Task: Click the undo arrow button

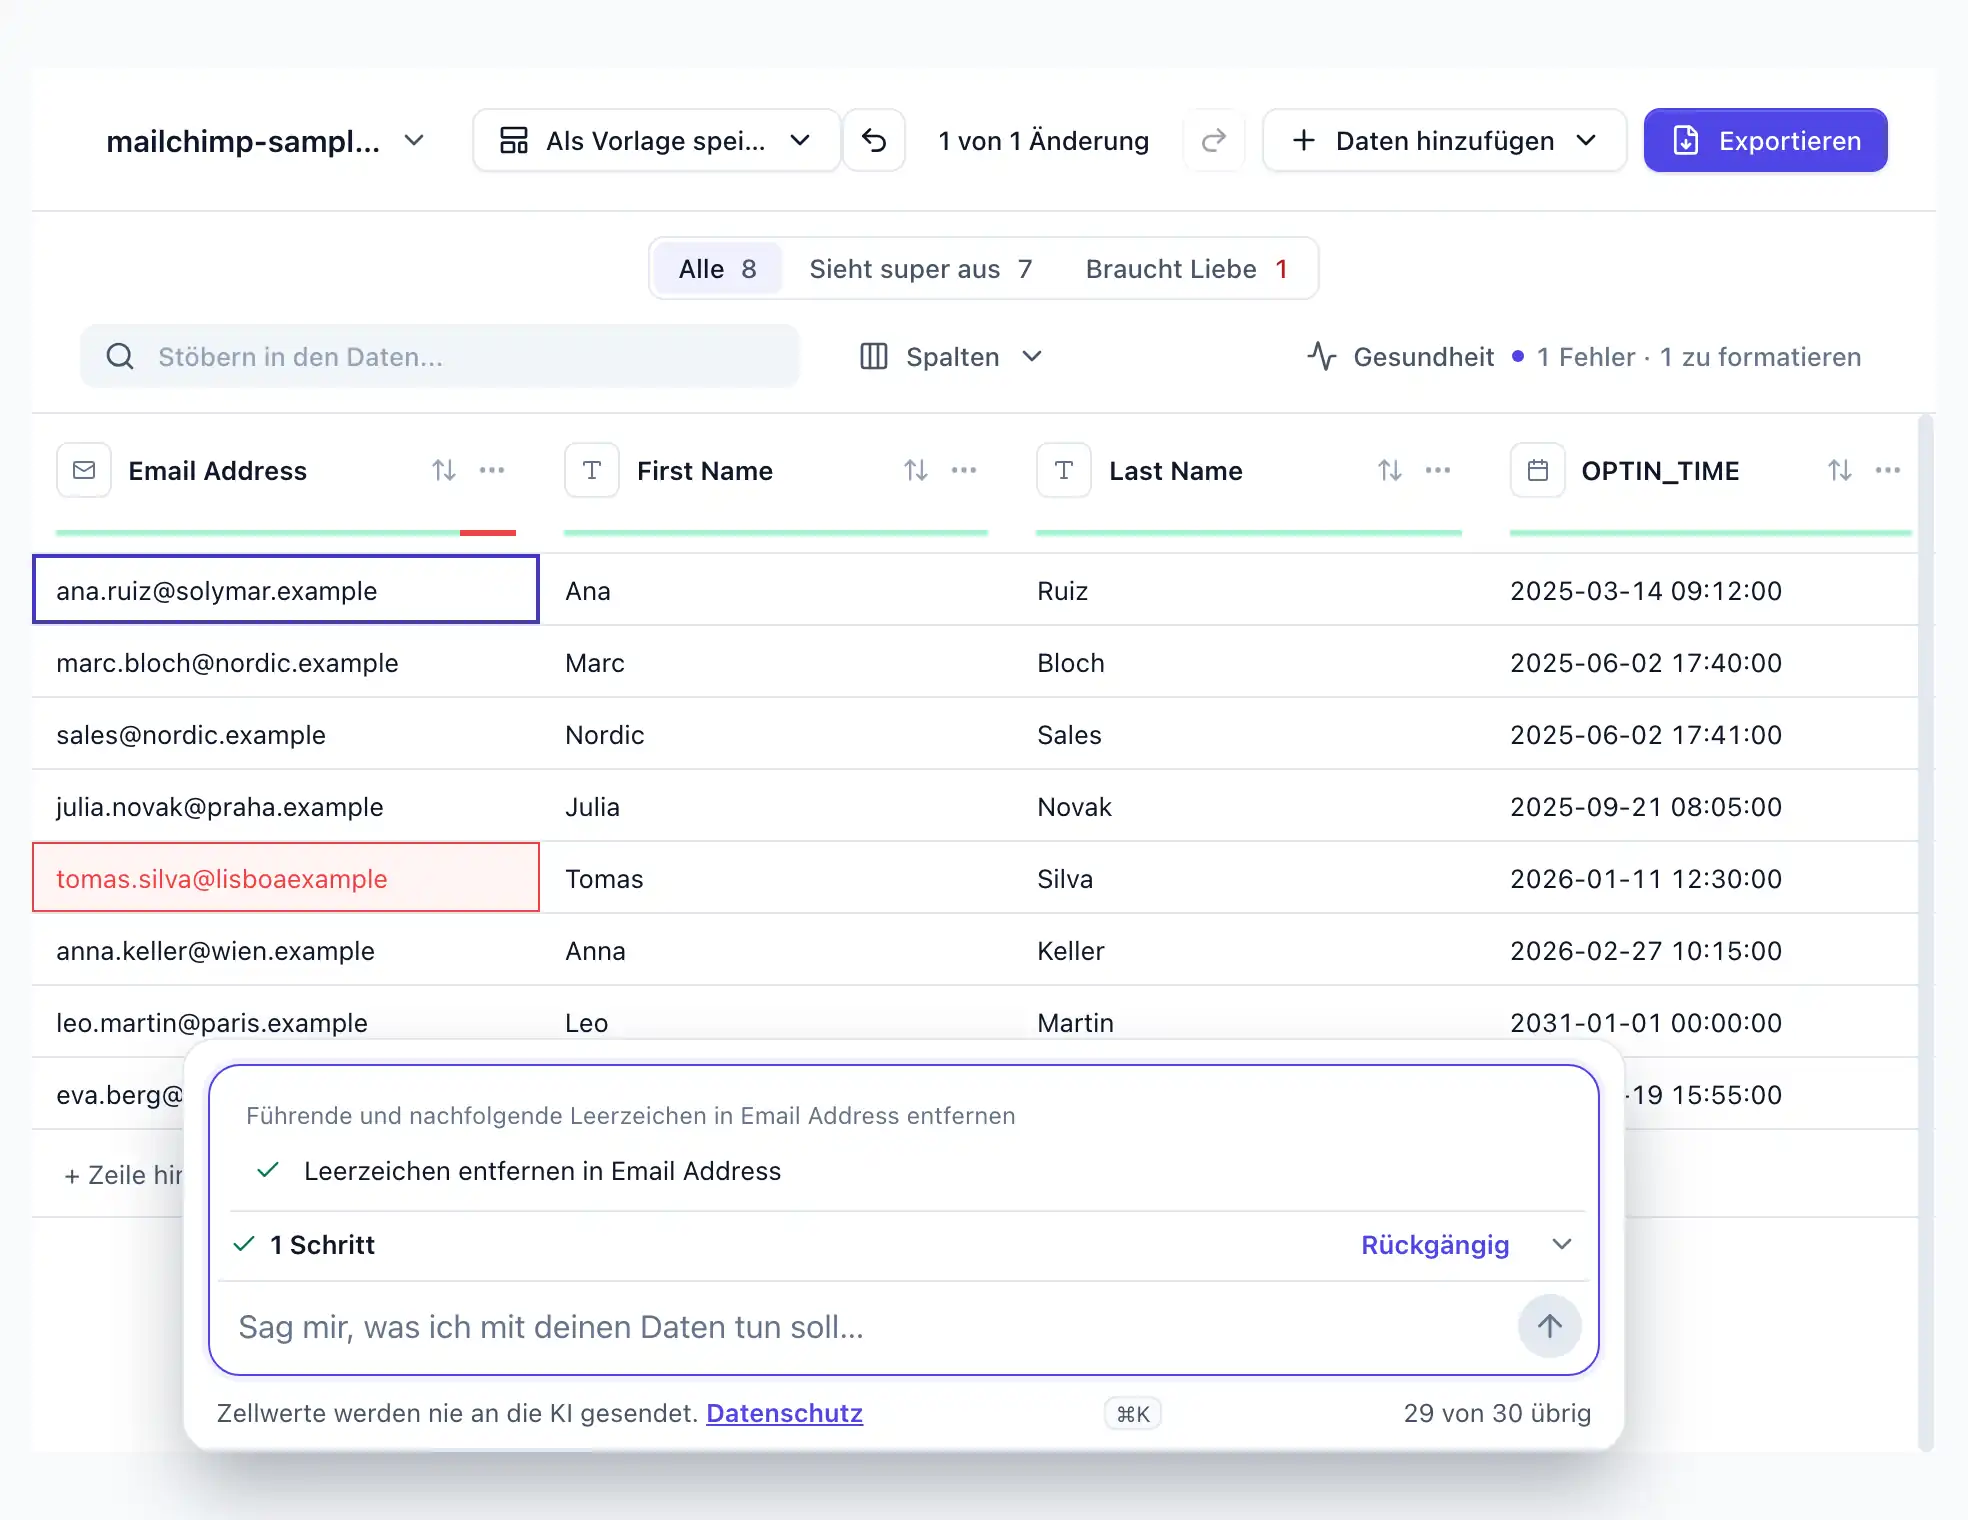Action: (x=874, y=140)
